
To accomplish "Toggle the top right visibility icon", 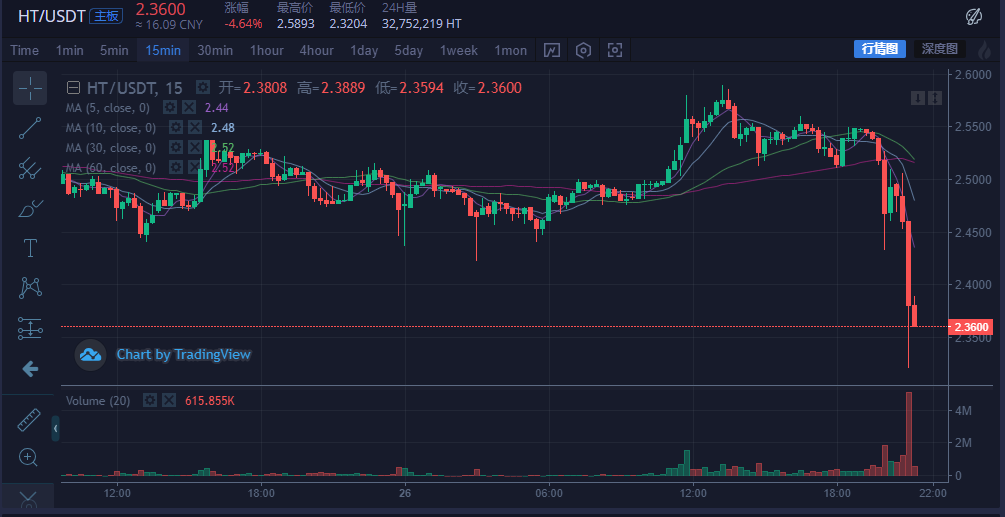I will (x=974, y=17).
